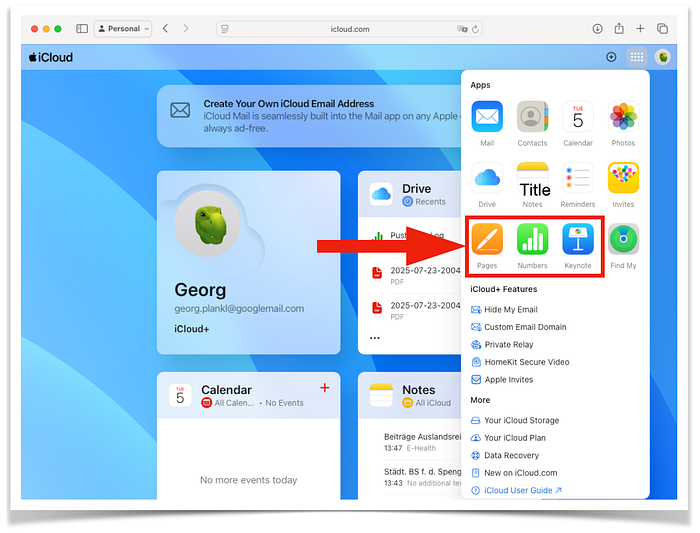Image resolution: width=700 pixels, height=533 pixels.
Task: Click the translate icon in address bar
Action: [x=462, y=29]
